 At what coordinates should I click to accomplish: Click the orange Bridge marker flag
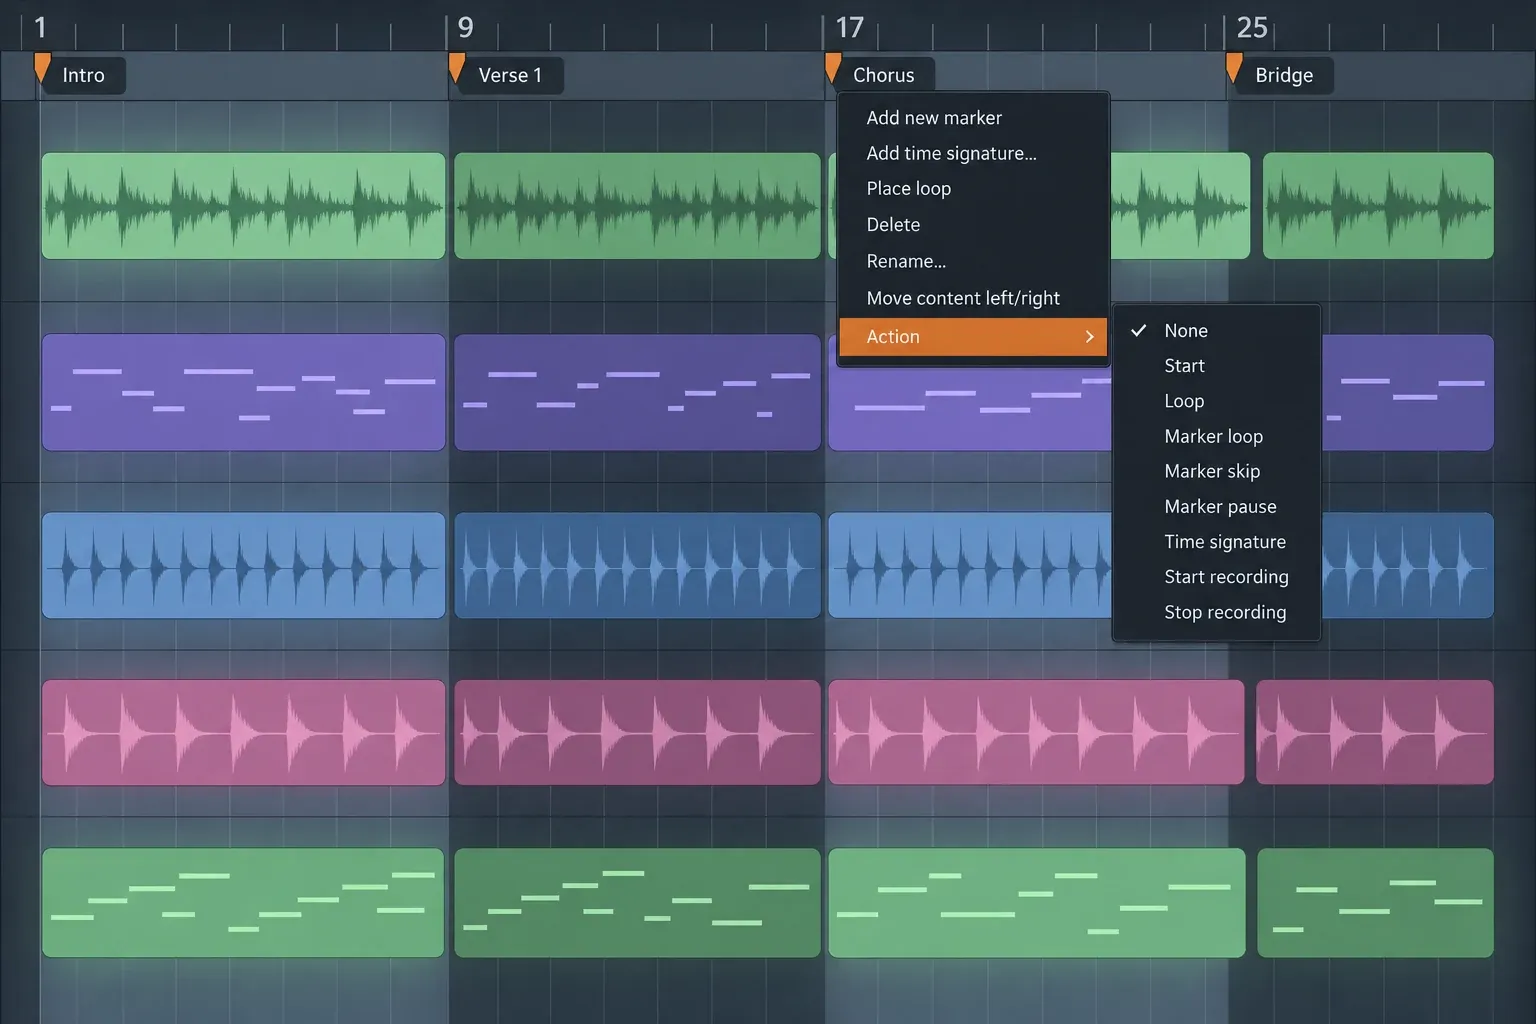(1234, 68)
